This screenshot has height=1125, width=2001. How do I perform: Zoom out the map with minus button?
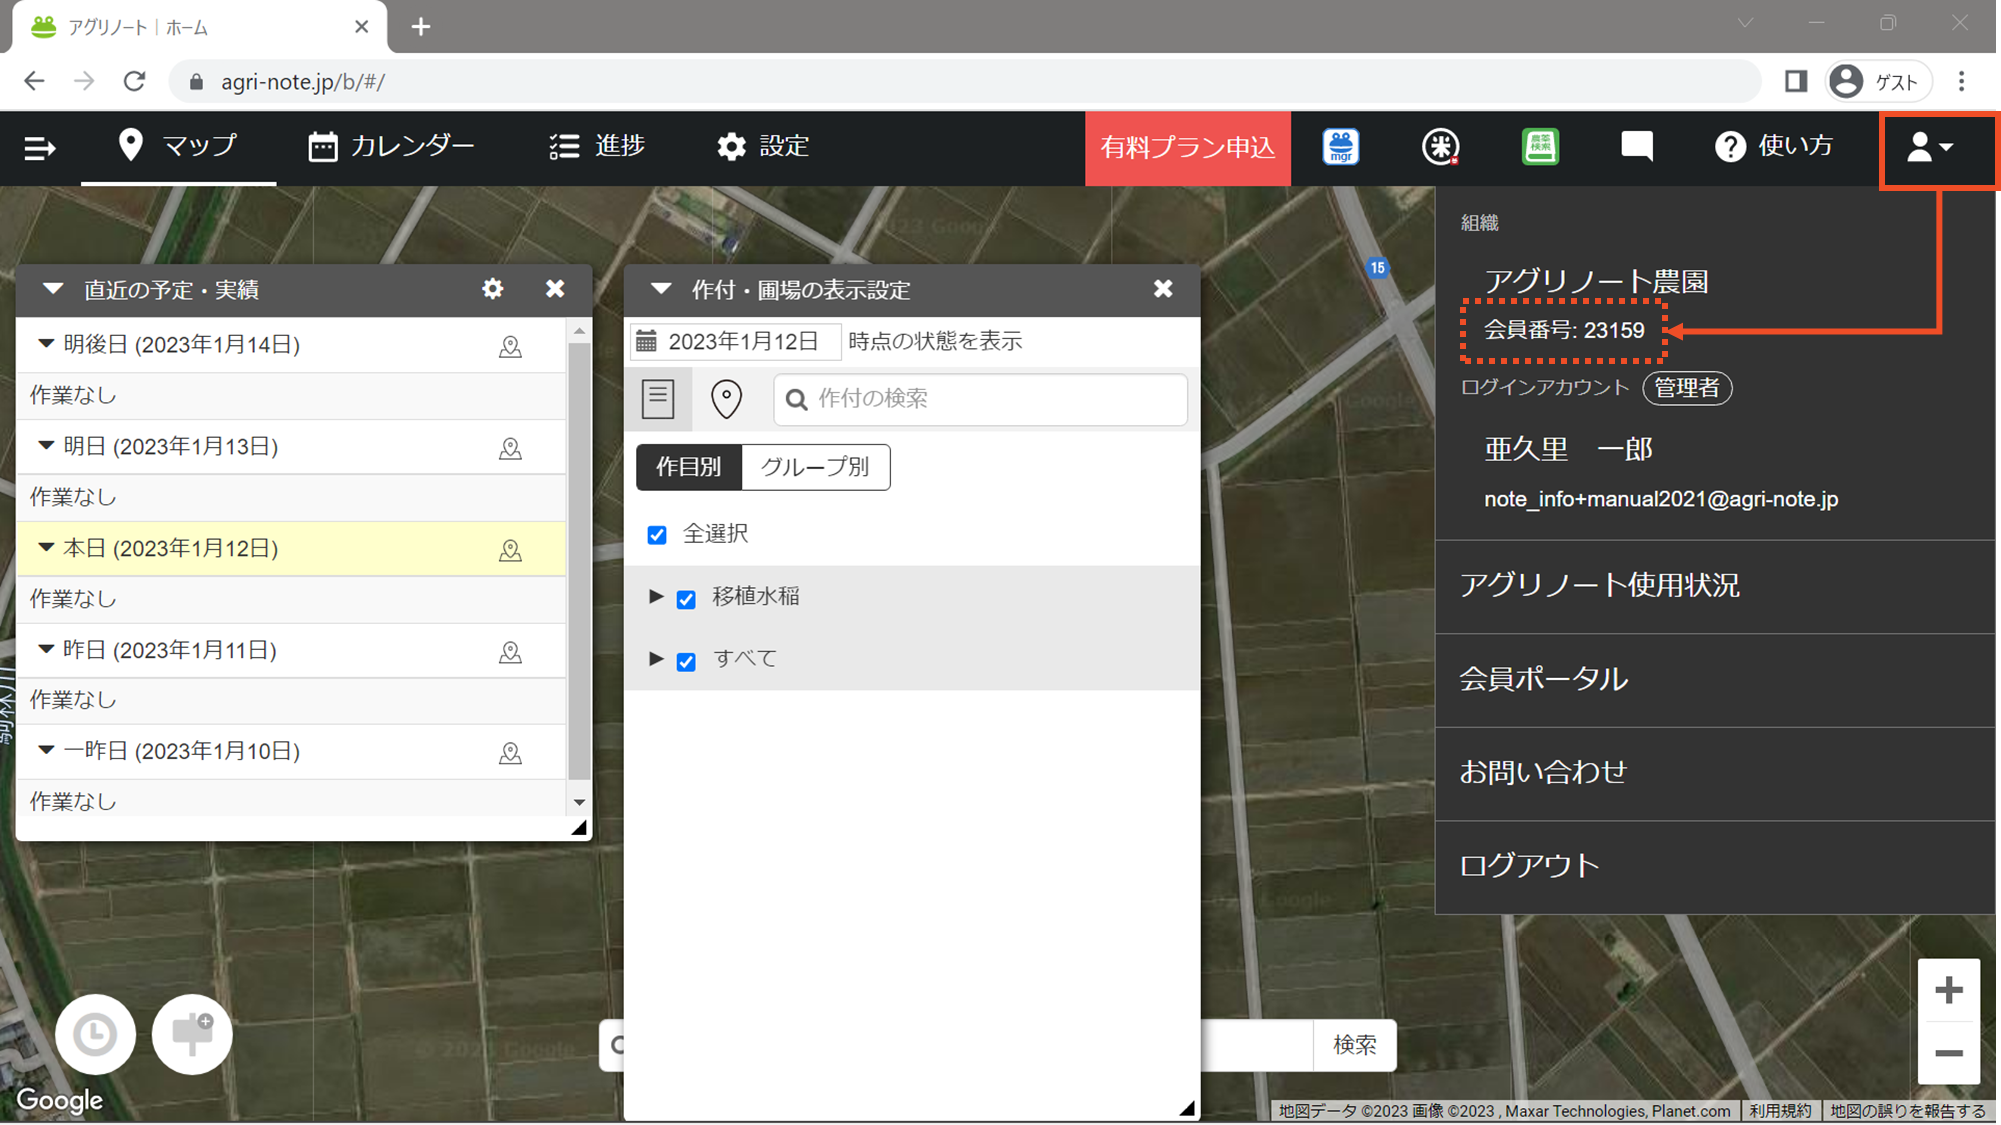(1948, 1053)
